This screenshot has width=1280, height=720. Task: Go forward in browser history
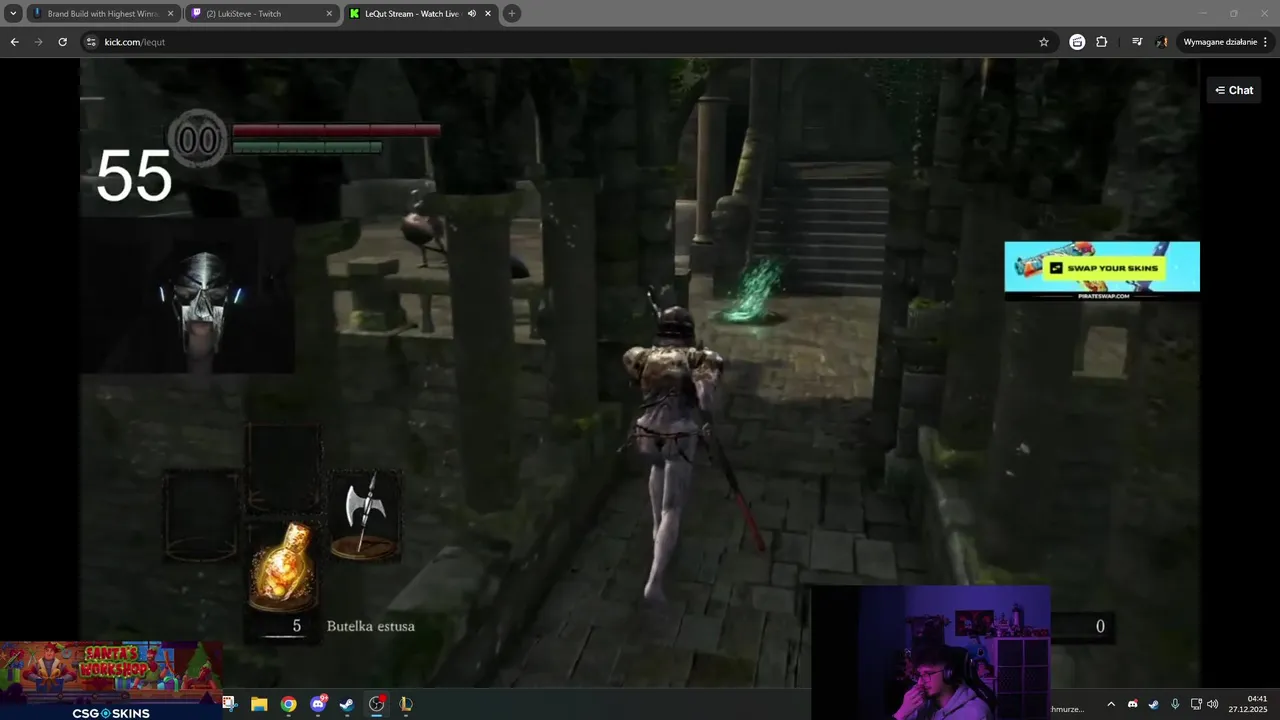pyautogui.click(x=38, y=42)
